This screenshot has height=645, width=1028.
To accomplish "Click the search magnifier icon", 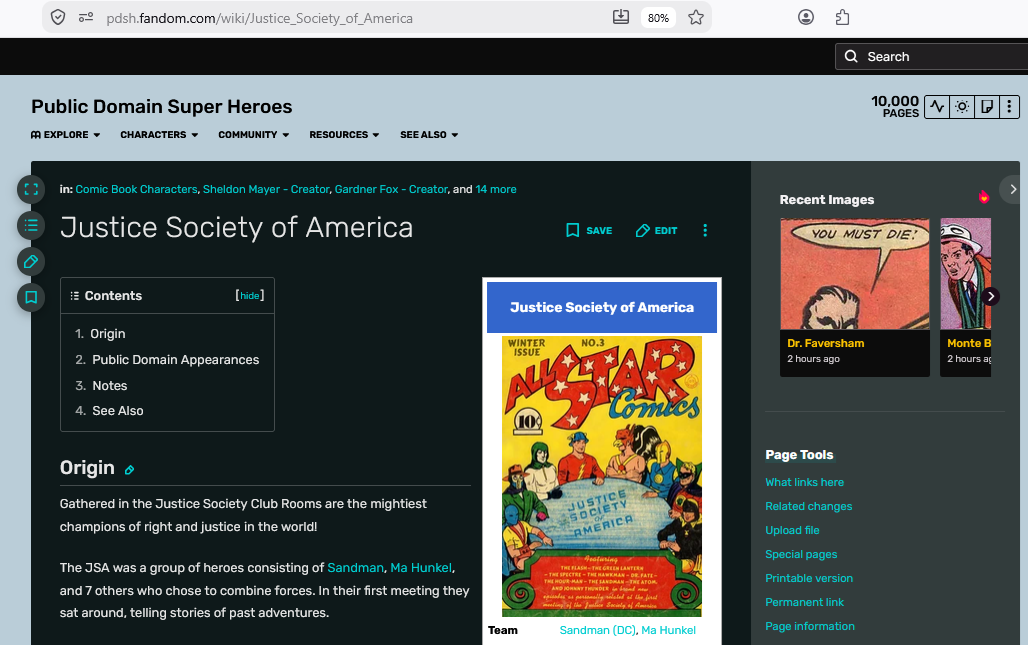I will point(851,56).
